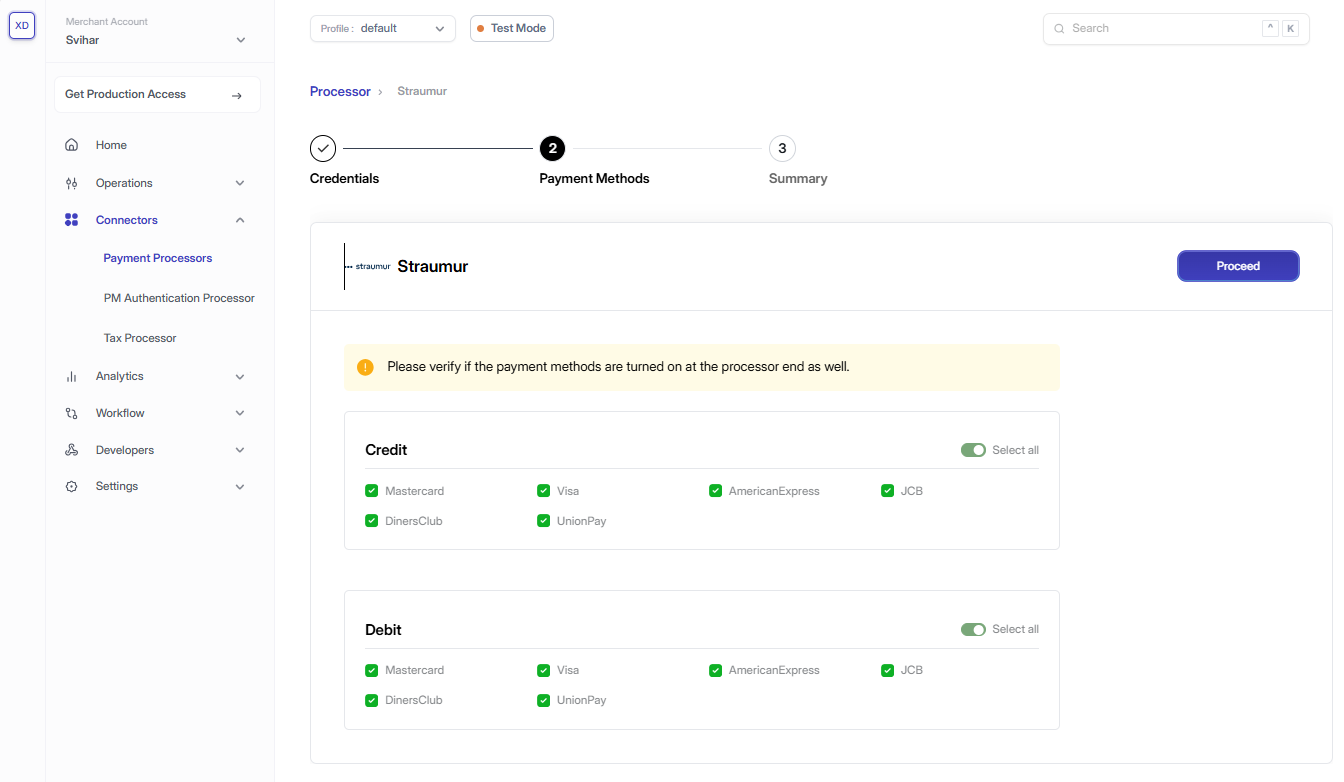Collapse the Connectors menu chevron

point(240,220)
